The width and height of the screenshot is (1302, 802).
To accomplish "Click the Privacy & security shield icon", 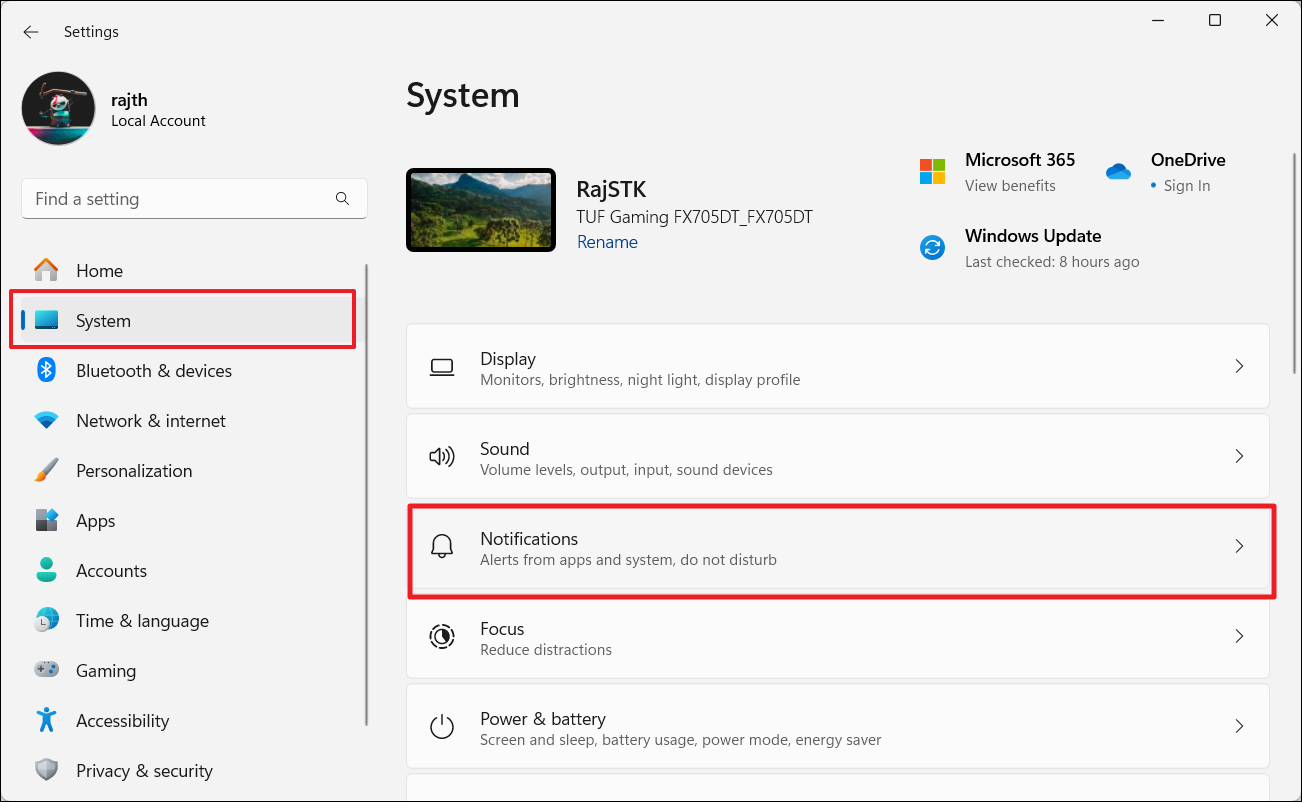I will [x=46, y=771].
